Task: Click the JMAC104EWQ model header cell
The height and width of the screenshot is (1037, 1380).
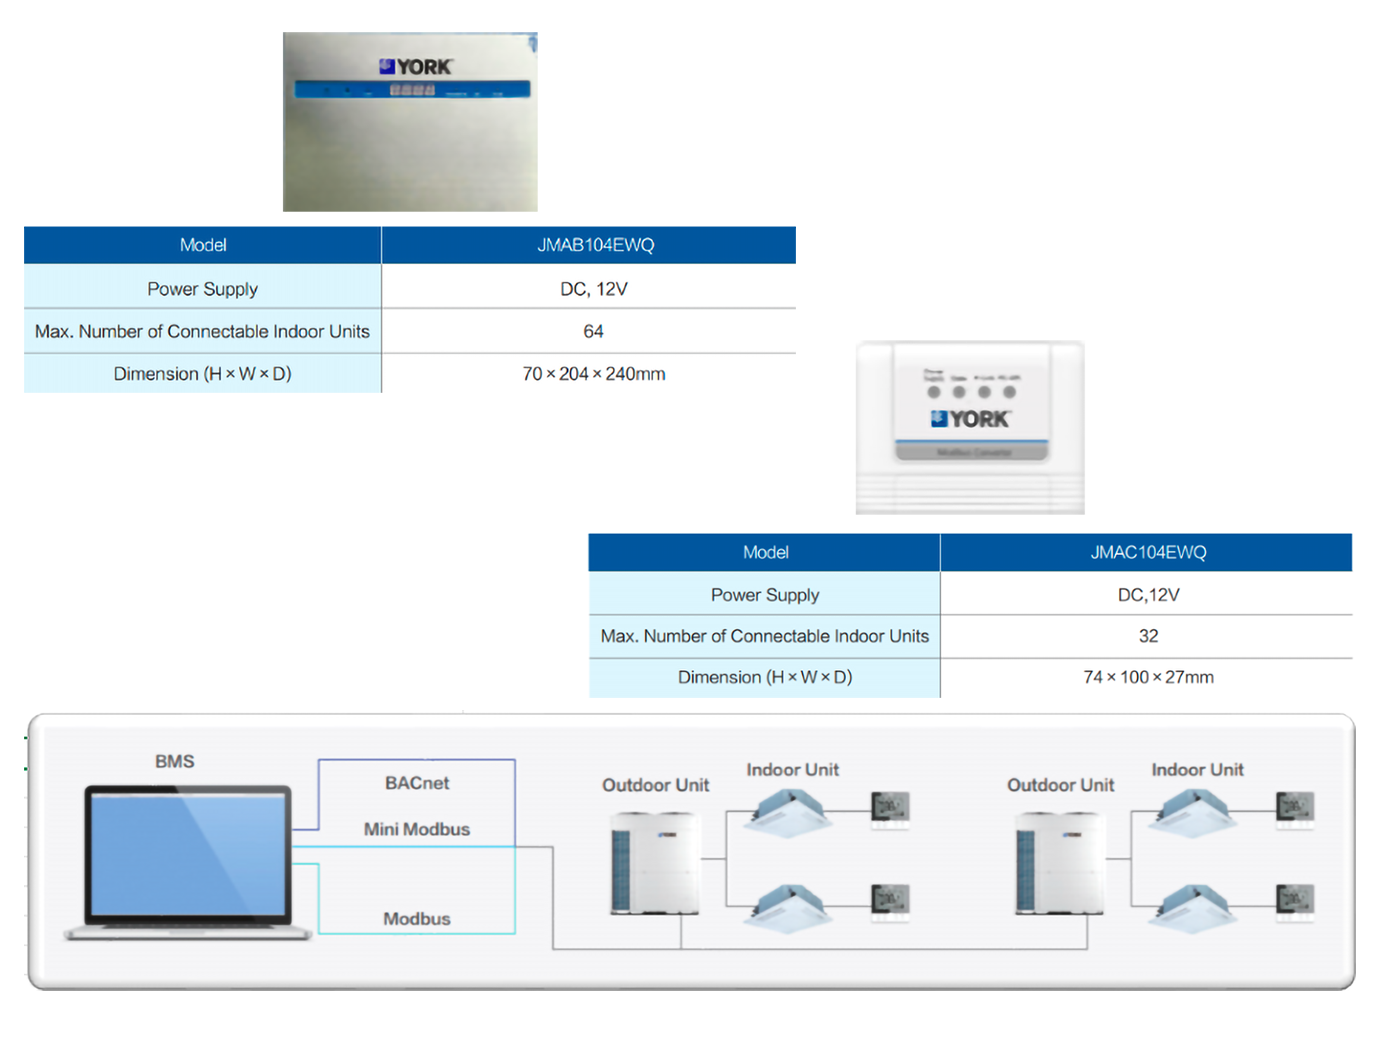Action: coord(1147,552)
